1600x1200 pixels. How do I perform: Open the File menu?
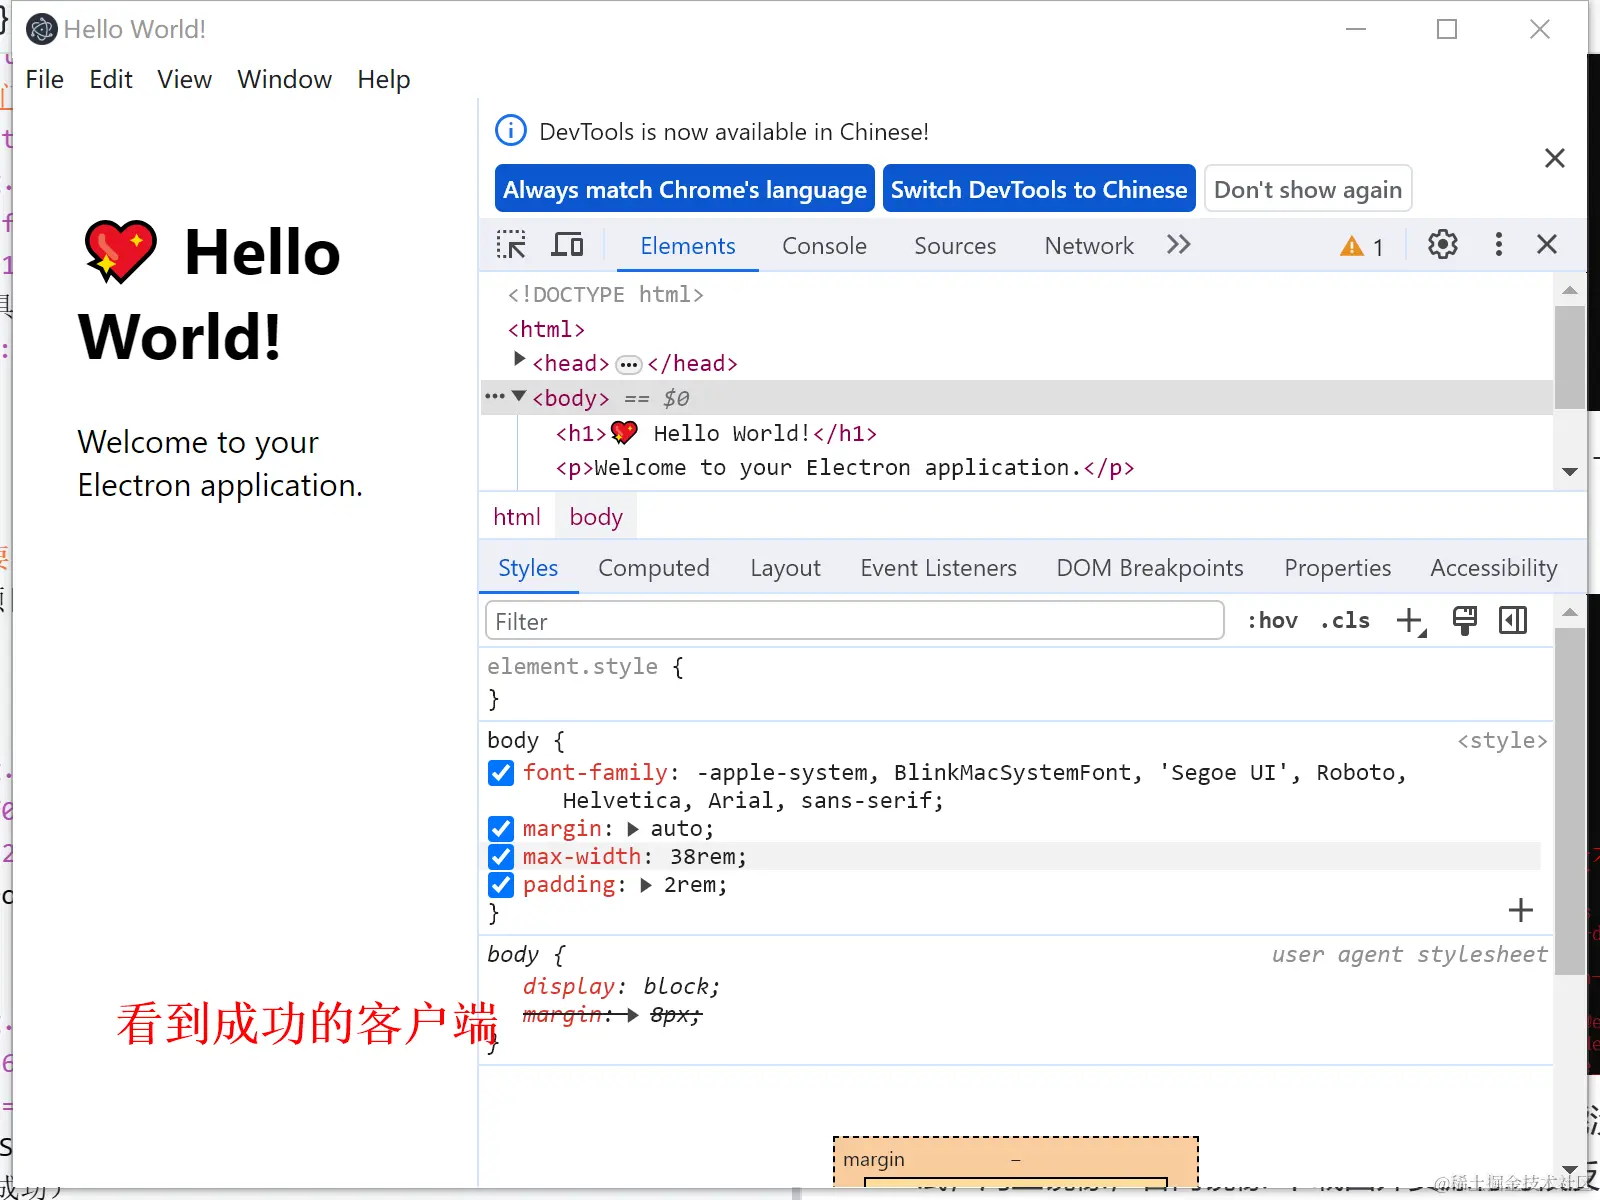(x=45, y=79)
